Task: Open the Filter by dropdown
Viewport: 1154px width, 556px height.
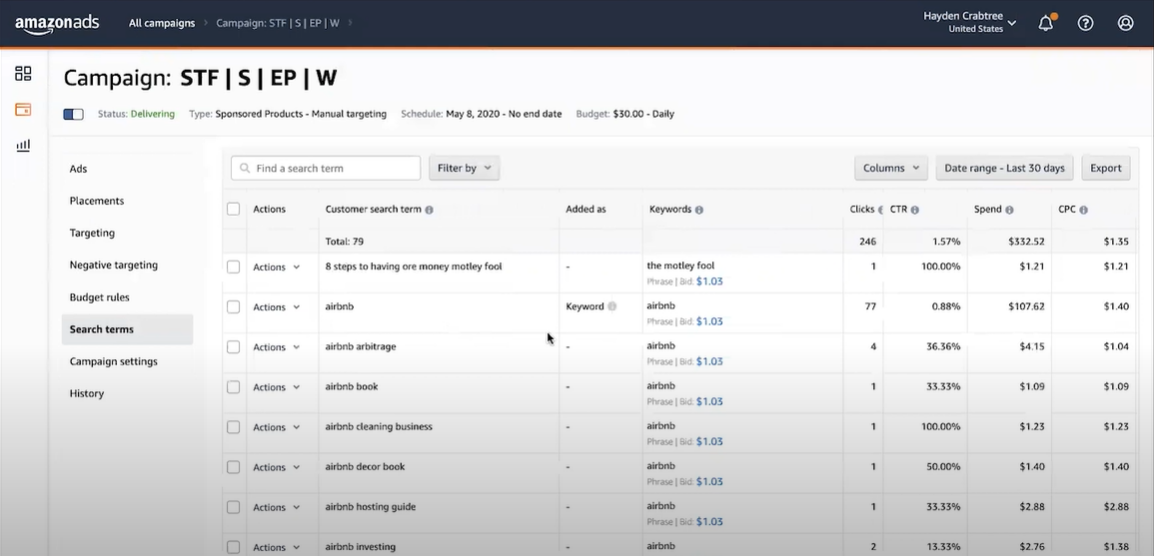Action: click(464, 168)
